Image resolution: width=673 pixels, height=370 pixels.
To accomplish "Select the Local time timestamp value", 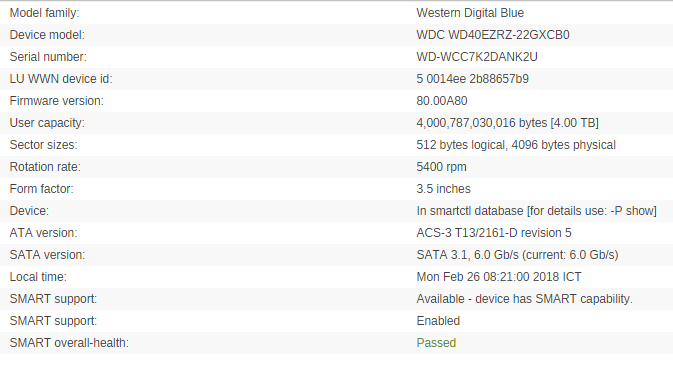I will [499, 277].
